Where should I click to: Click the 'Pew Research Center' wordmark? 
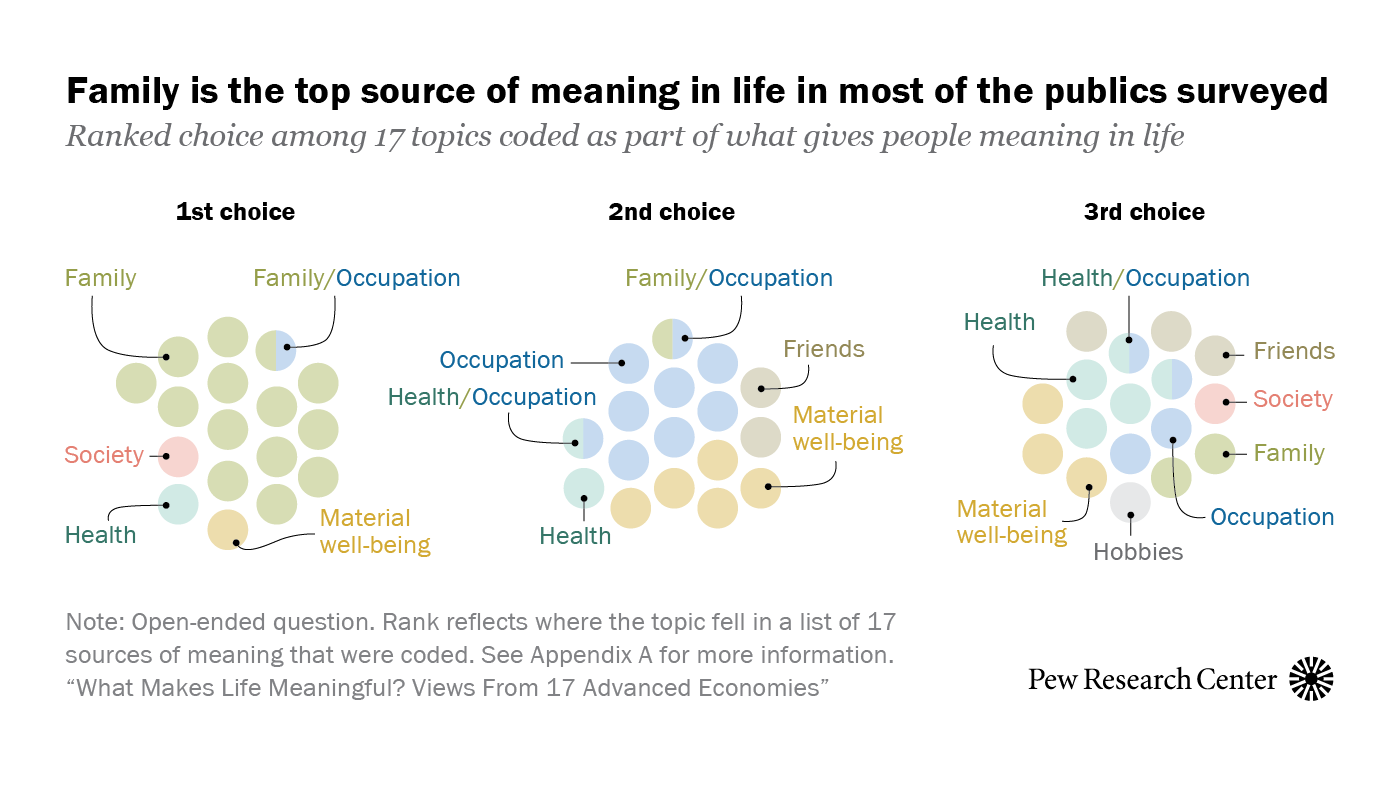click(x=1152, y=680)
